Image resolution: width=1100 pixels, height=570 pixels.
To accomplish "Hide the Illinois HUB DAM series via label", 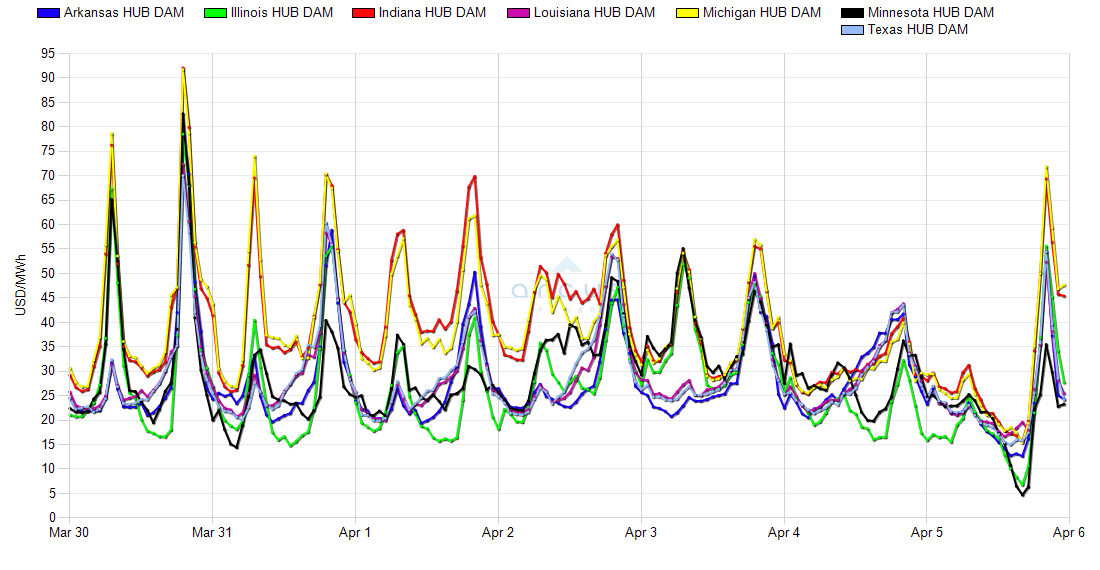I will tap(281, 13).
